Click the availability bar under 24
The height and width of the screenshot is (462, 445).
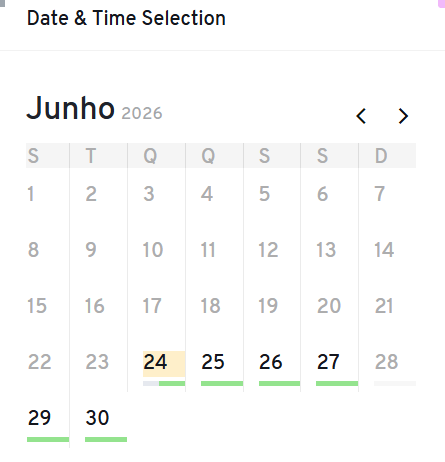pyautogui.click(x=164, y=384)
